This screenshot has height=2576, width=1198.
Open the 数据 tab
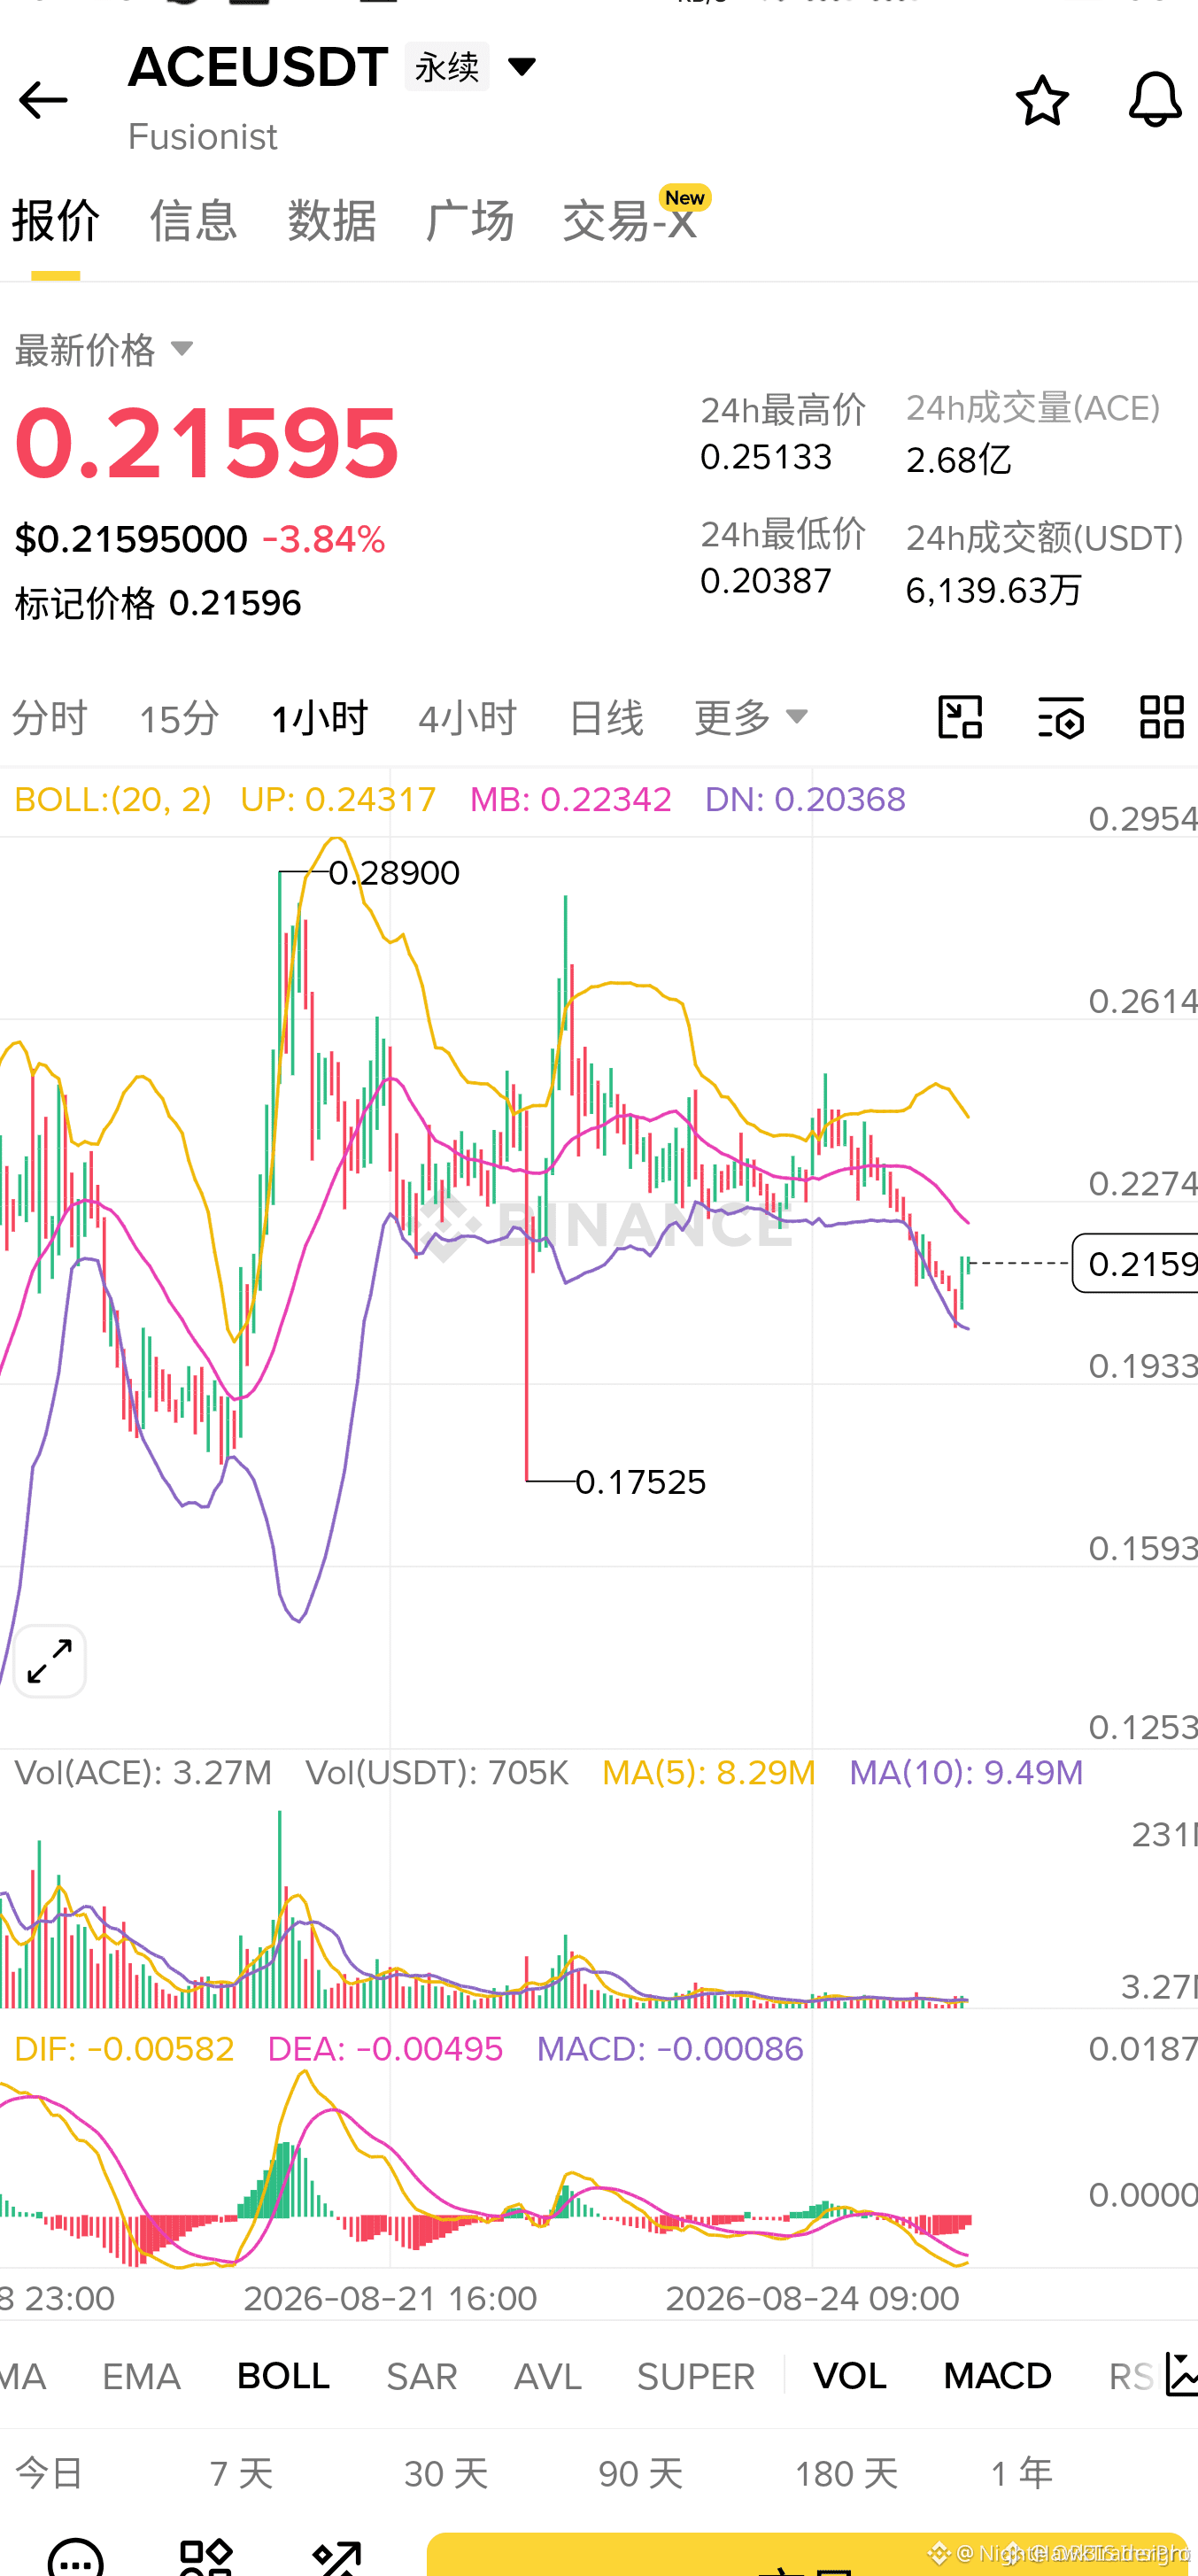[x=332, y=220]
